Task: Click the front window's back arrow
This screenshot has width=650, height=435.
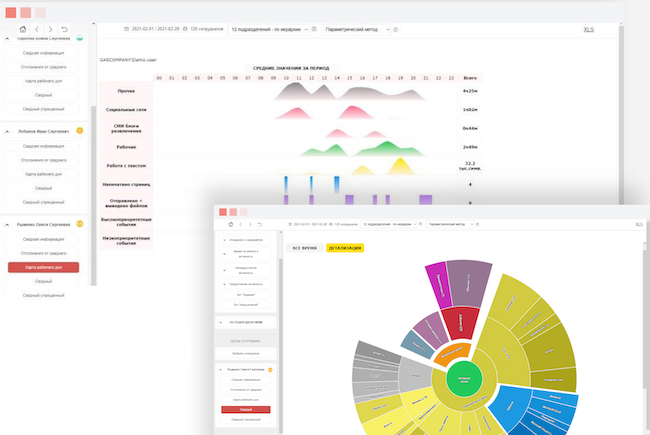Action: (240, 224)
